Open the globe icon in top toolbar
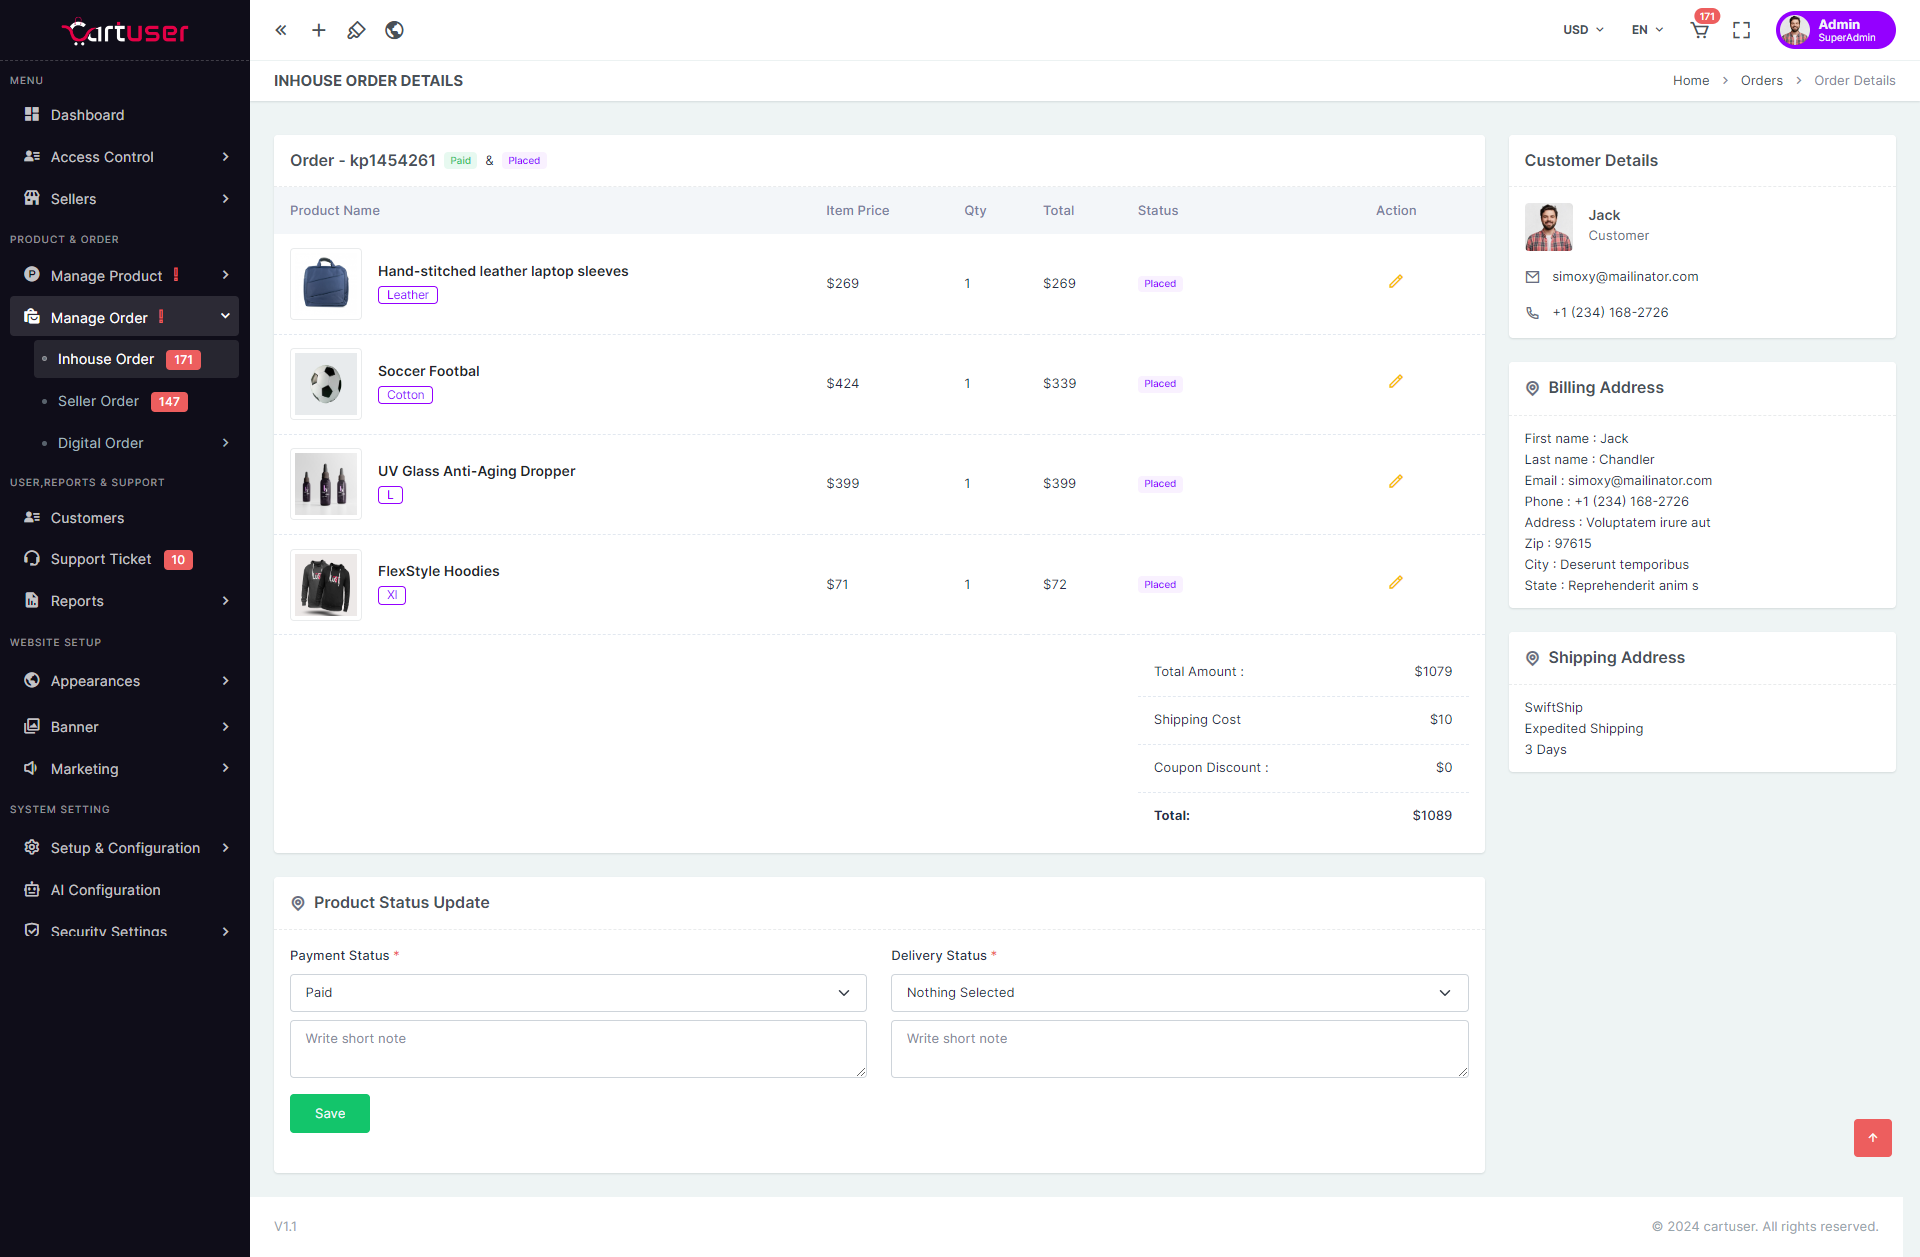The width and height of the screenshot is (1920, 1257). pyautogui.click(x=394, y=30)
